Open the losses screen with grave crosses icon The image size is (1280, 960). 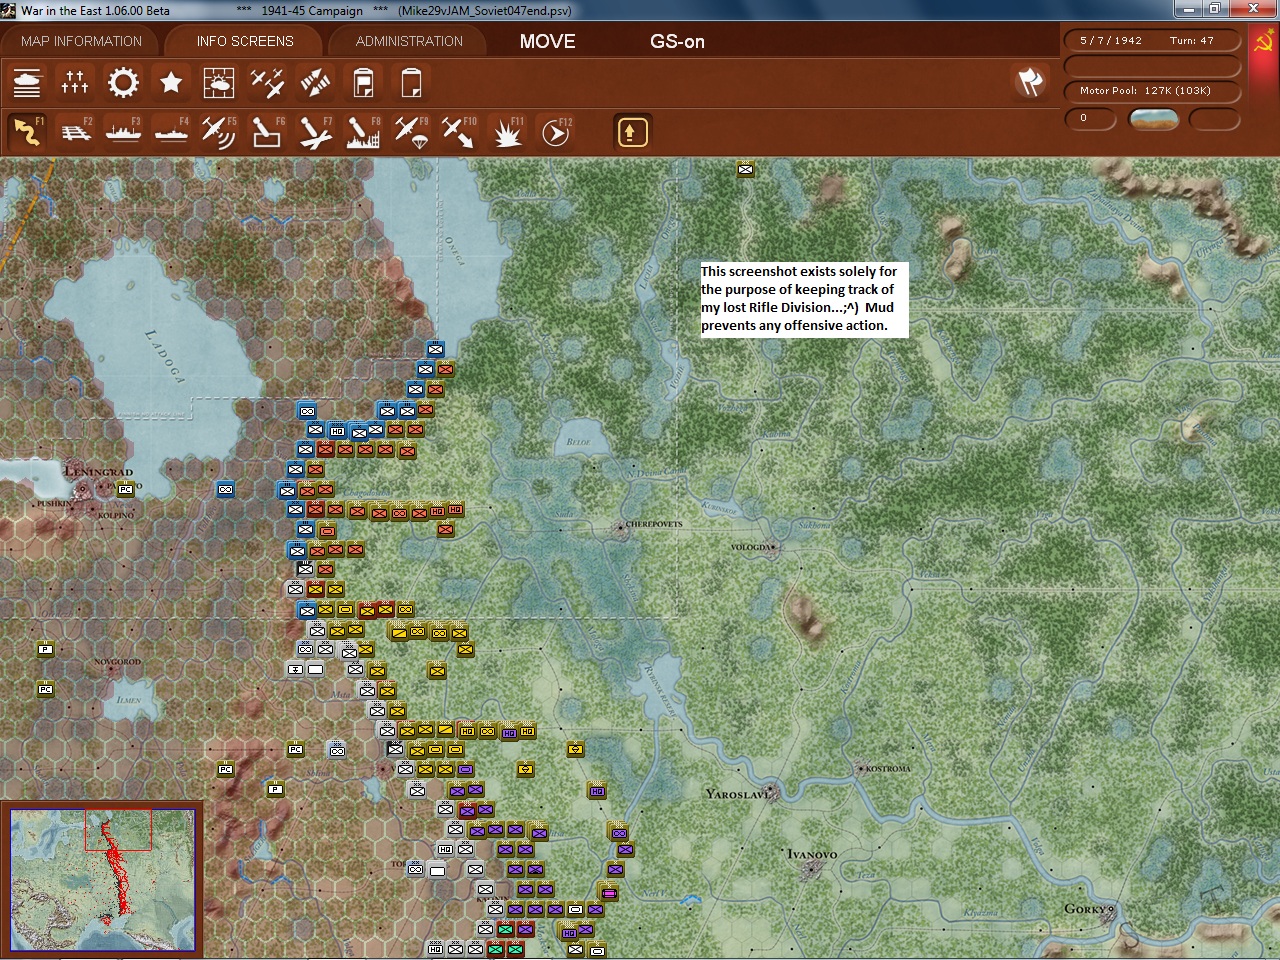click(75, 82)
